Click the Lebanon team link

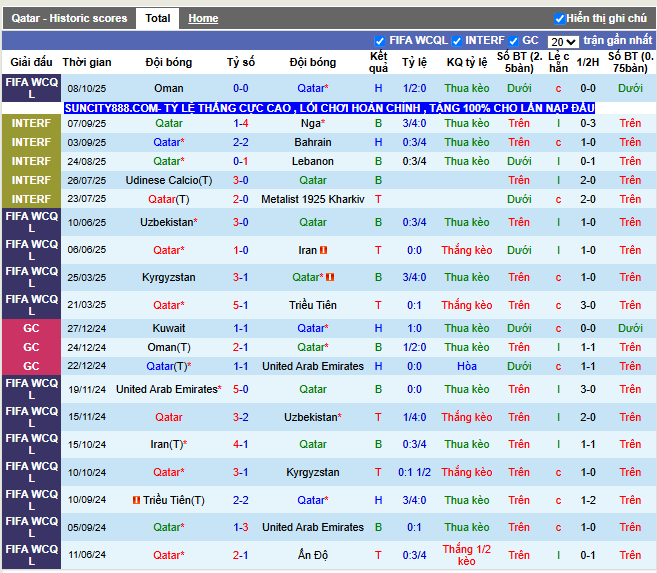pos(313,161)
